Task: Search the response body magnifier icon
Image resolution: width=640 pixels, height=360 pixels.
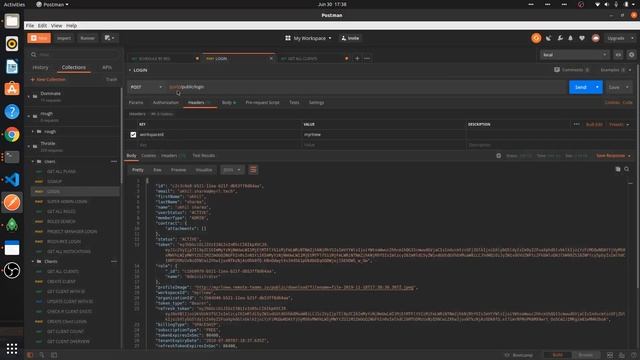Action: [x=627, y=169]
